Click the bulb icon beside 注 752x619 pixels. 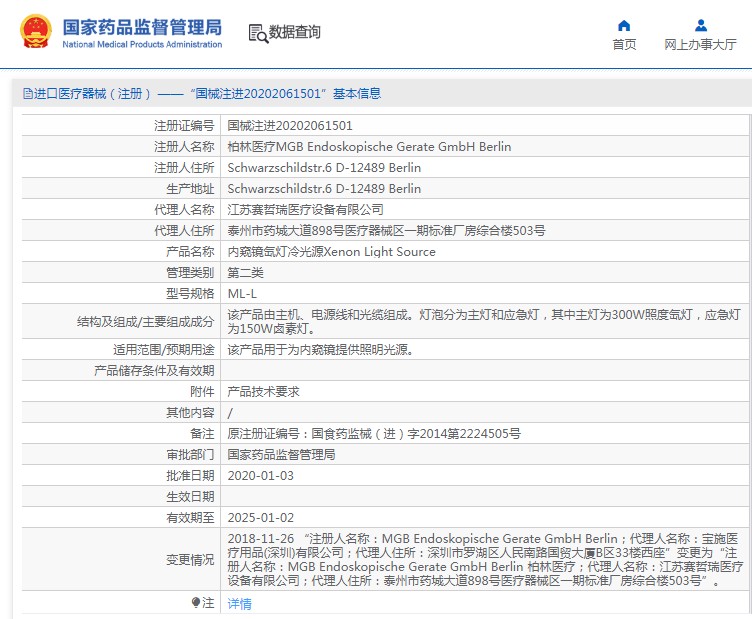(x=196, y=602)
